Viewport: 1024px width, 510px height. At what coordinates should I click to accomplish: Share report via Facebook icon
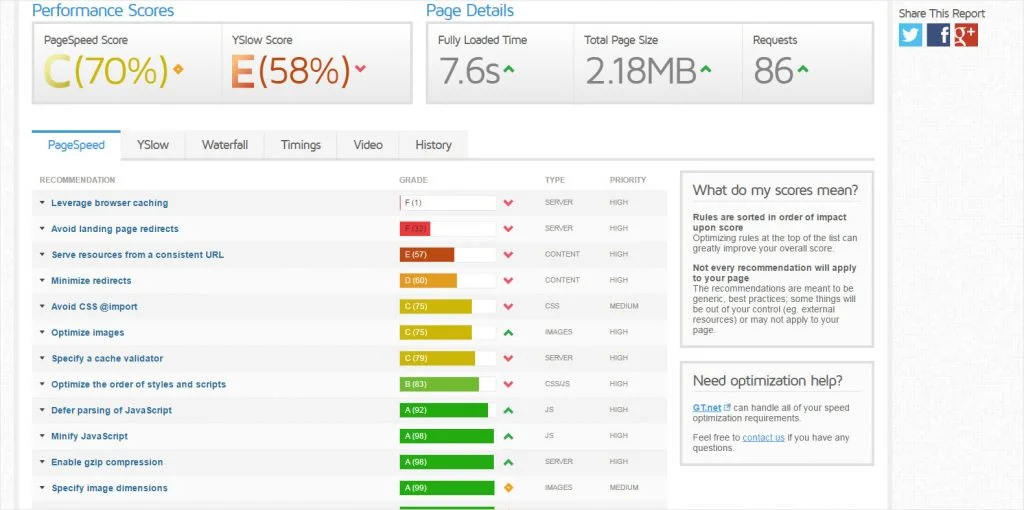point(938,35)
